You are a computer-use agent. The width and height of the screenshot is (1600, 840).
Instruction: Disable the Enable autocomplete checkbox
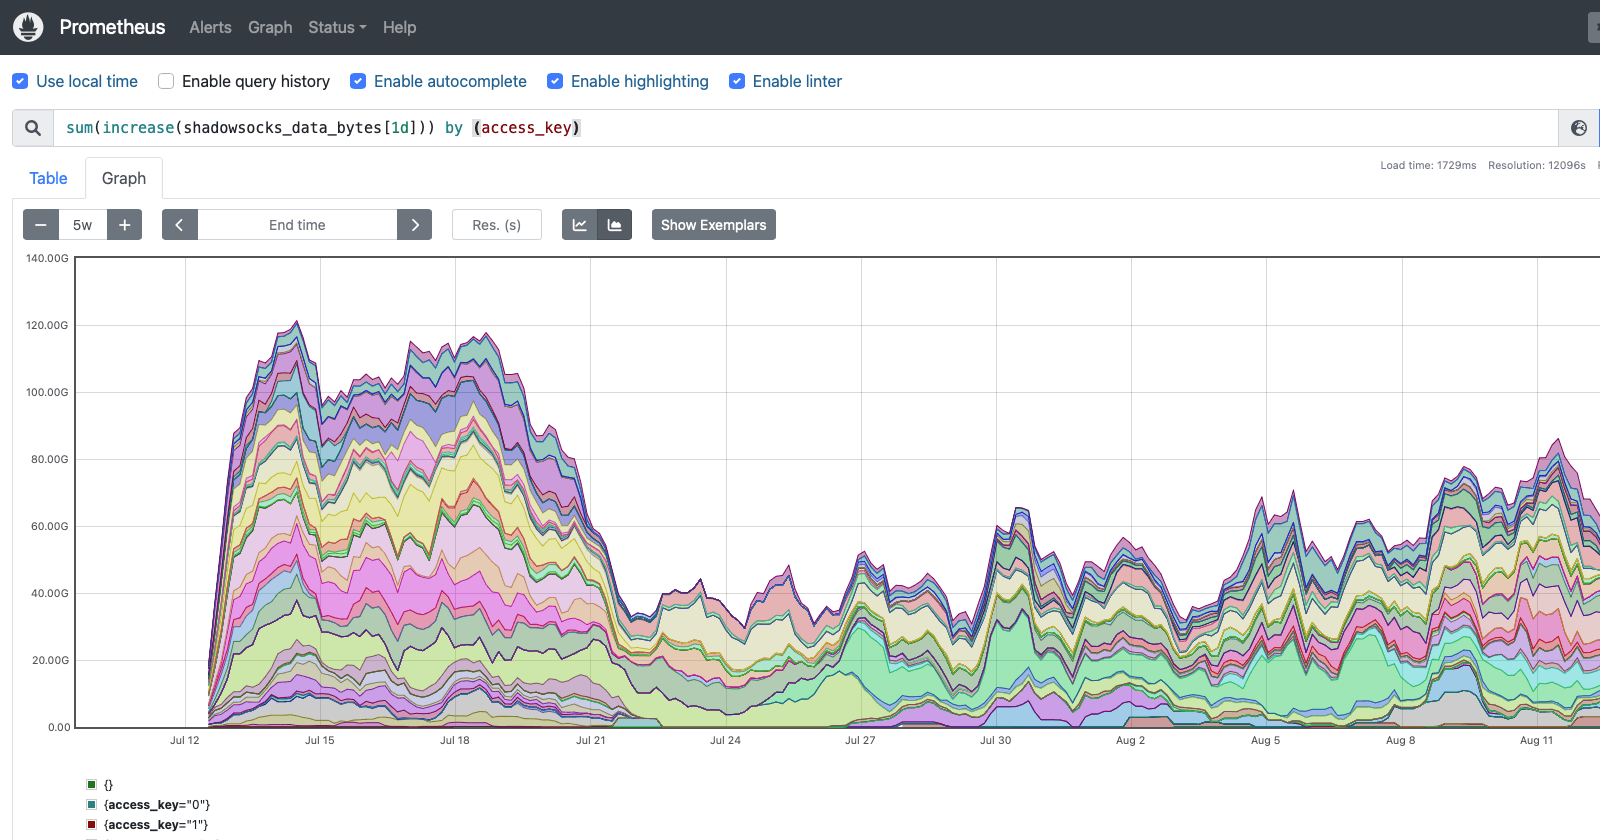[x=358, y=81]
